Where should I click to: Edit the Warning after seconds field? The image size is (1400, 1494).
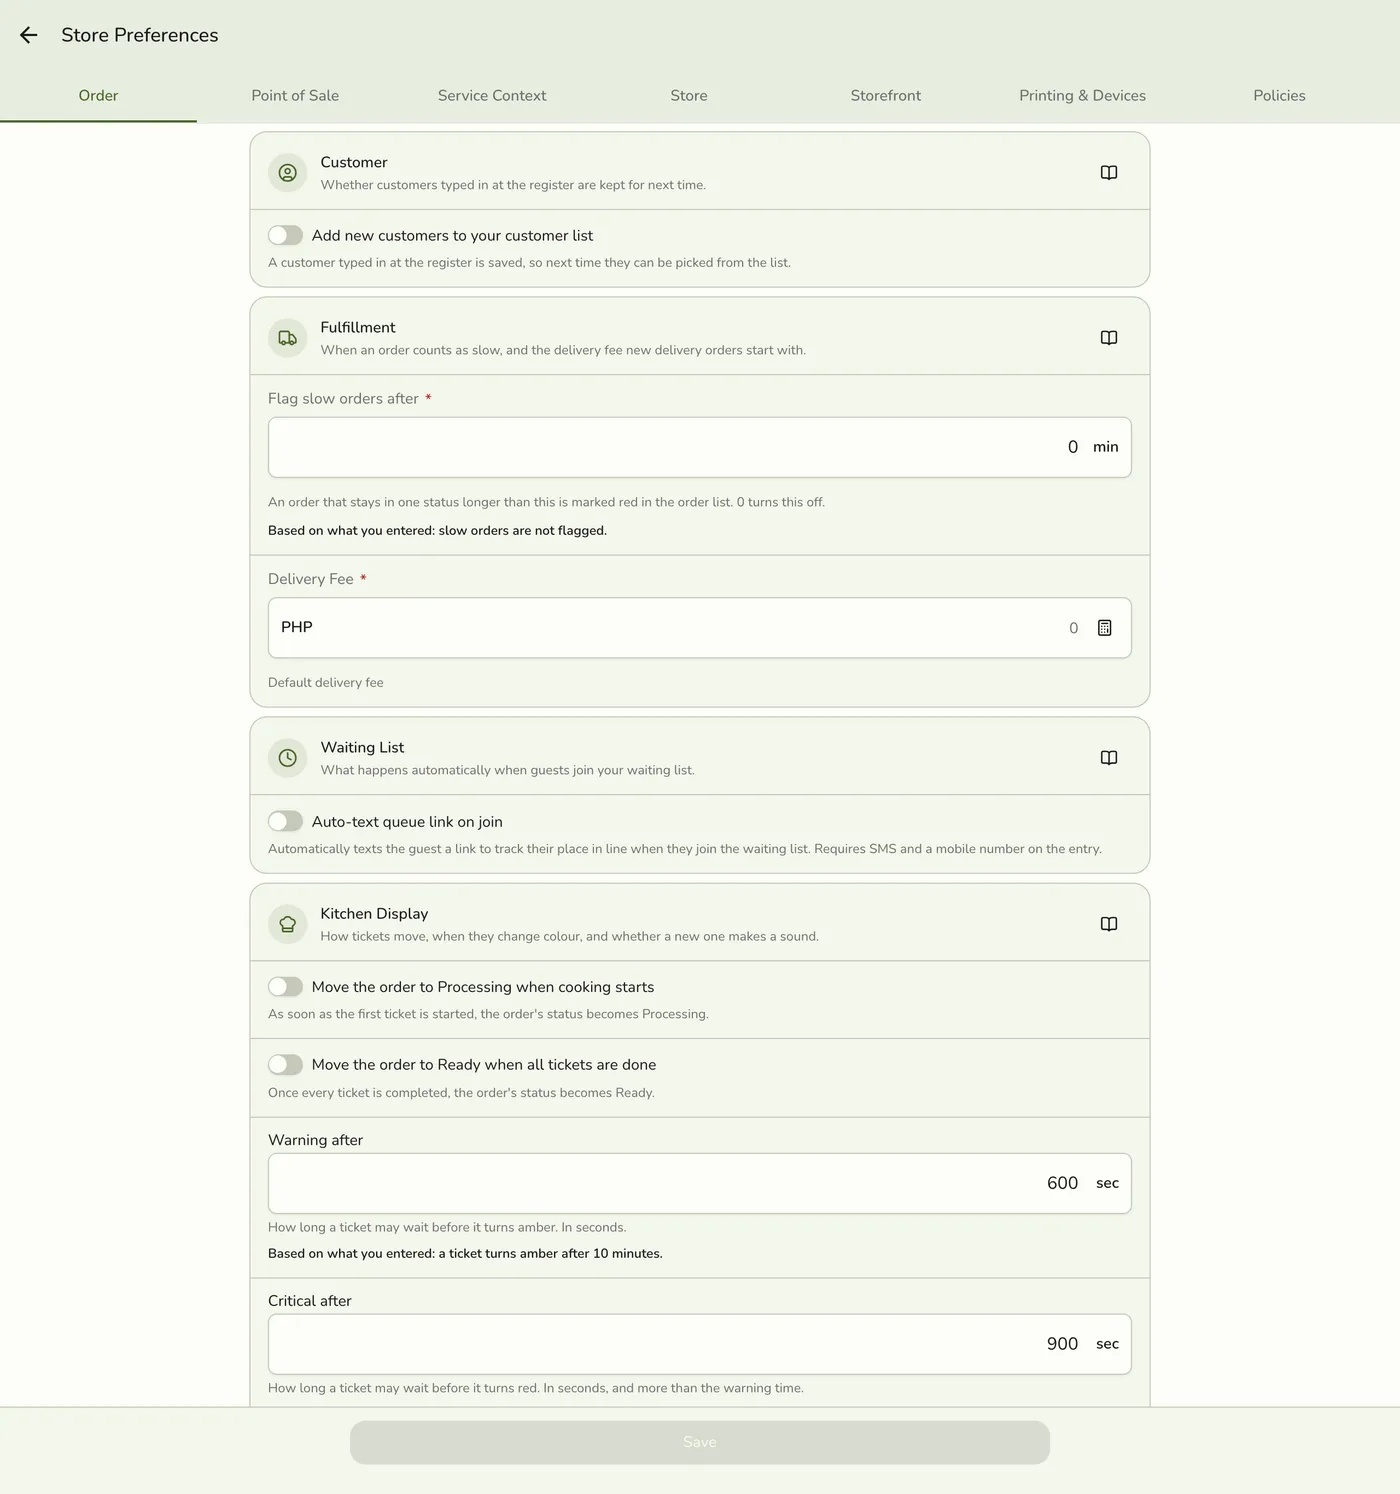pyautogui.click(x=700, y=1183)
